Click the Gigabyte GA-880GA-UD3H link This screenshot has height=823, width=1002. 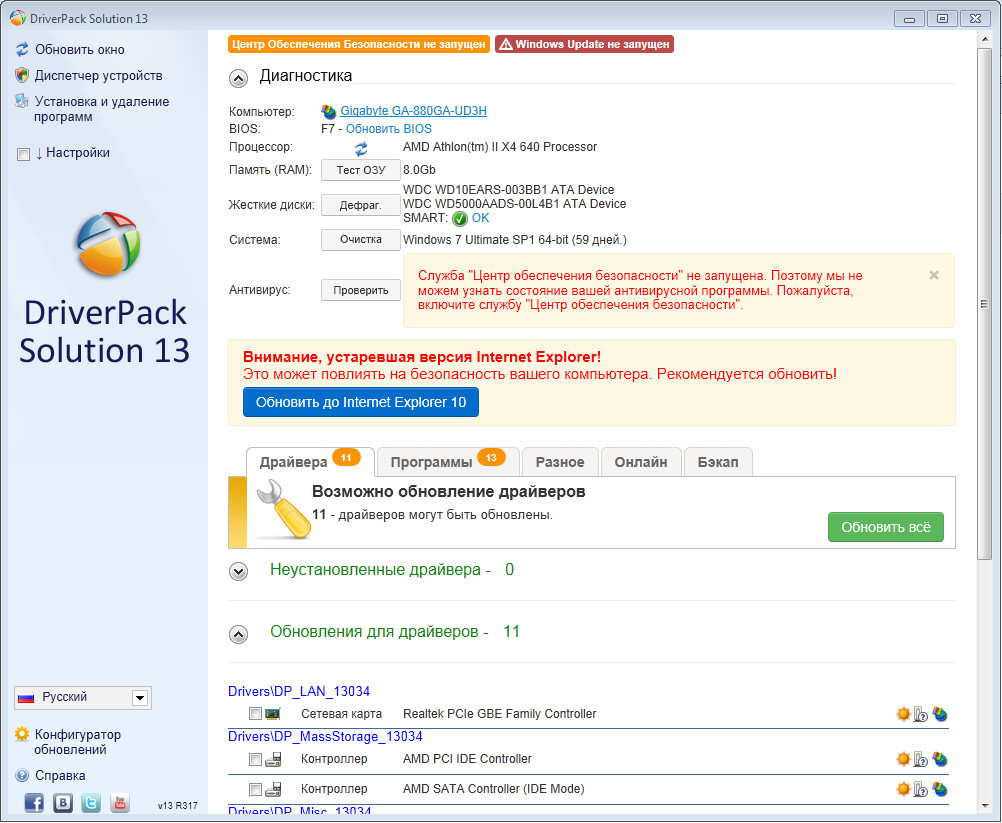click(413, 111)
